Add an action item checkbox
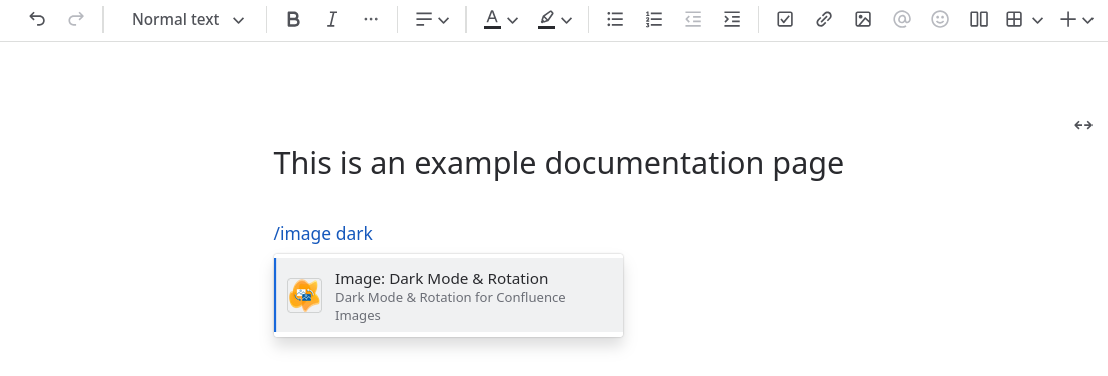 pyautogui.click(x=784, y=20)
